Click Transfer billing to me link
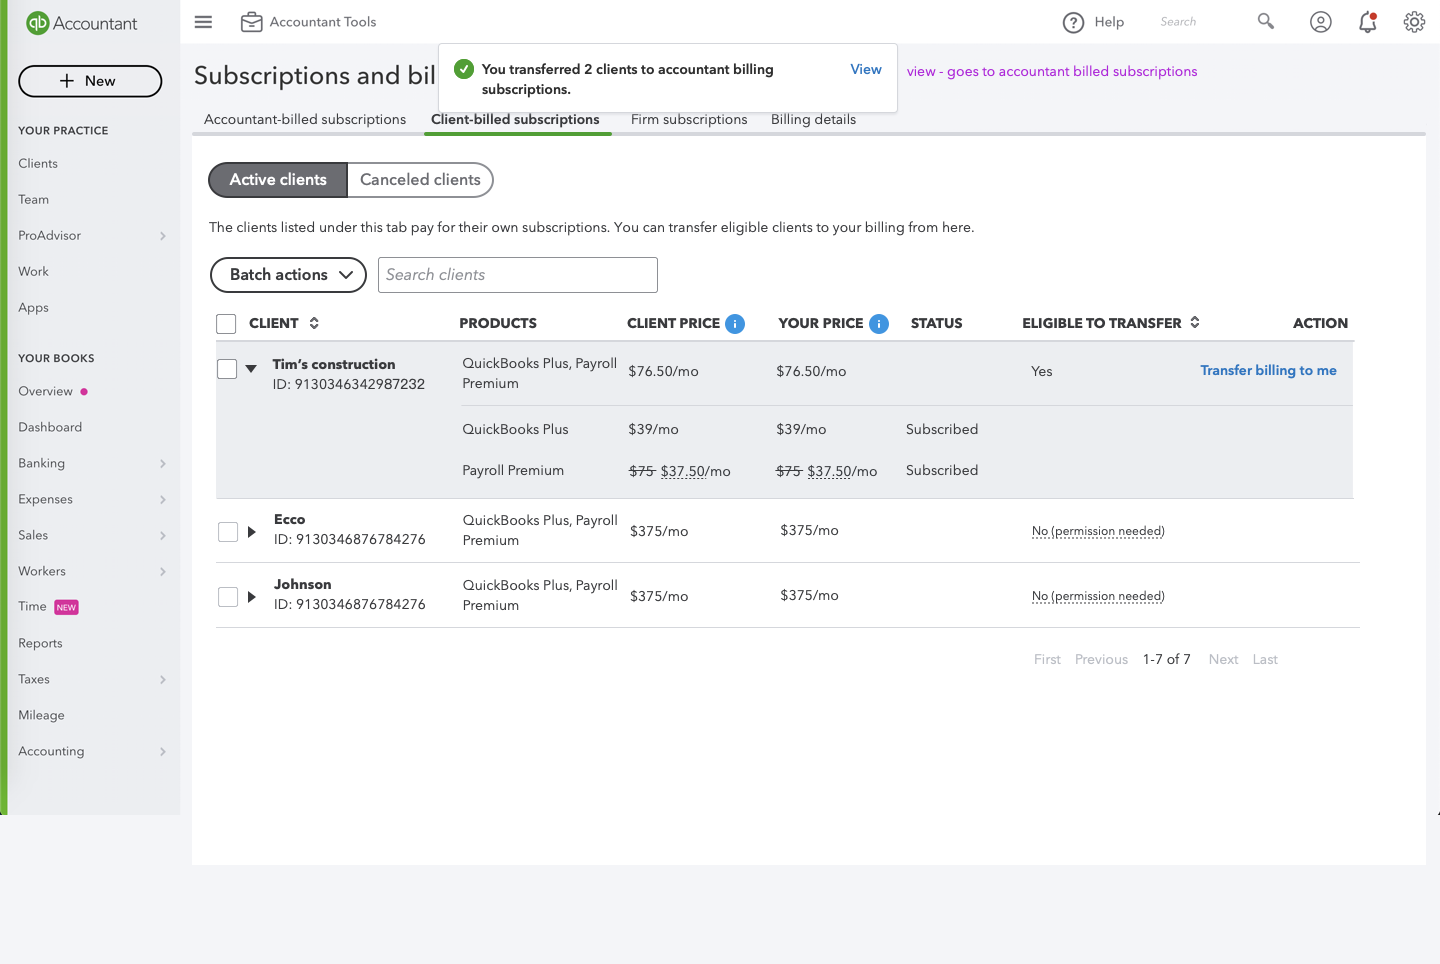 point(1268,371)
